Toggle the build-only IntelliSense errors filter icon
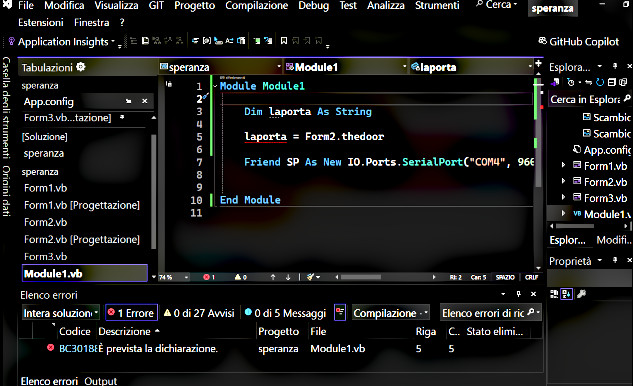This screenshot has width=633, height=386. 340,313
